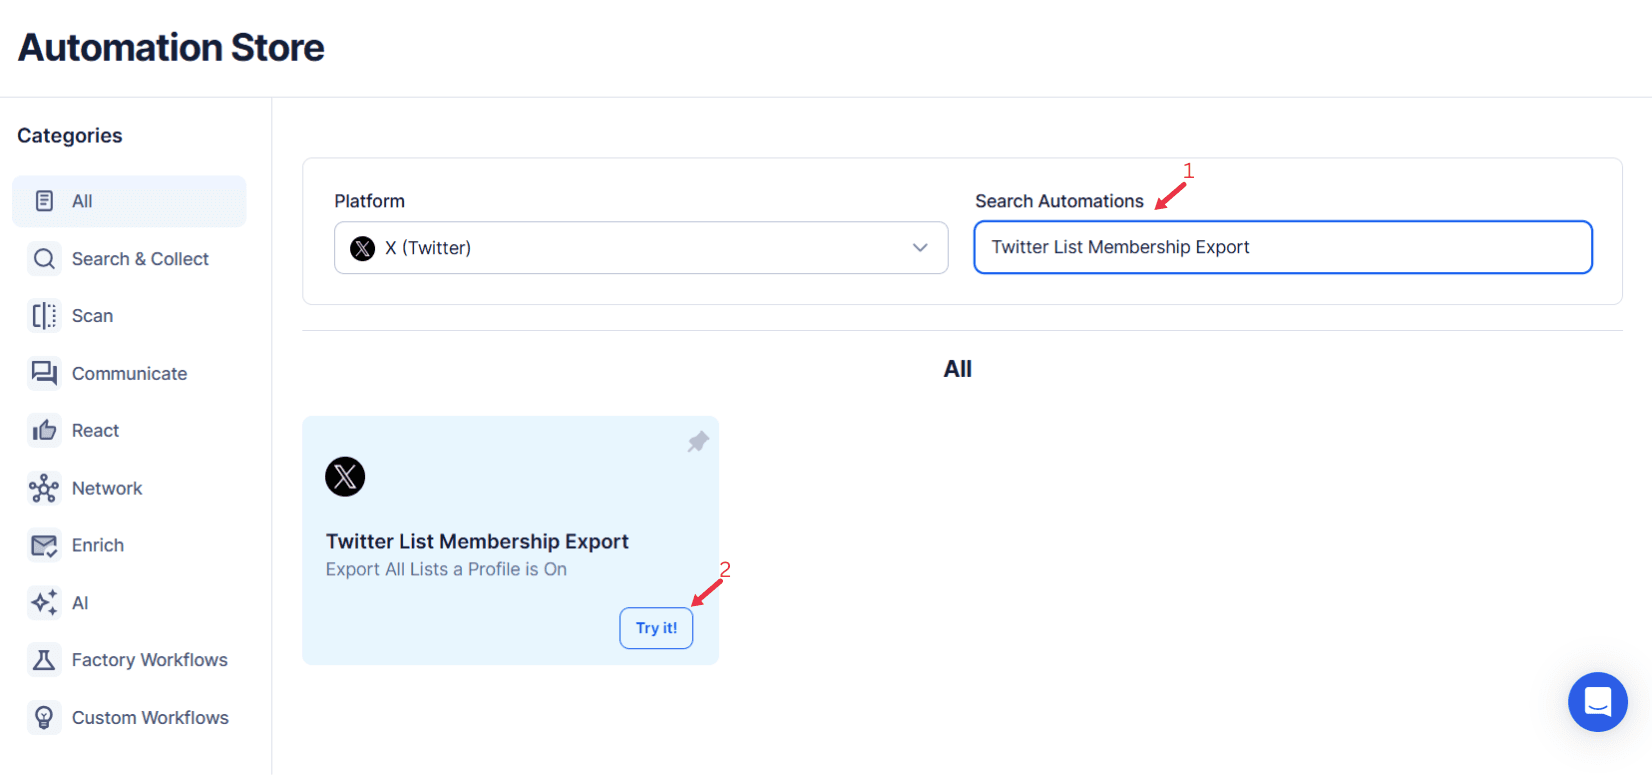The height and width of the screenshot is (775, 1652).
Task: Click the Twitter List Membership Export card title
Action: coord(477,541)
